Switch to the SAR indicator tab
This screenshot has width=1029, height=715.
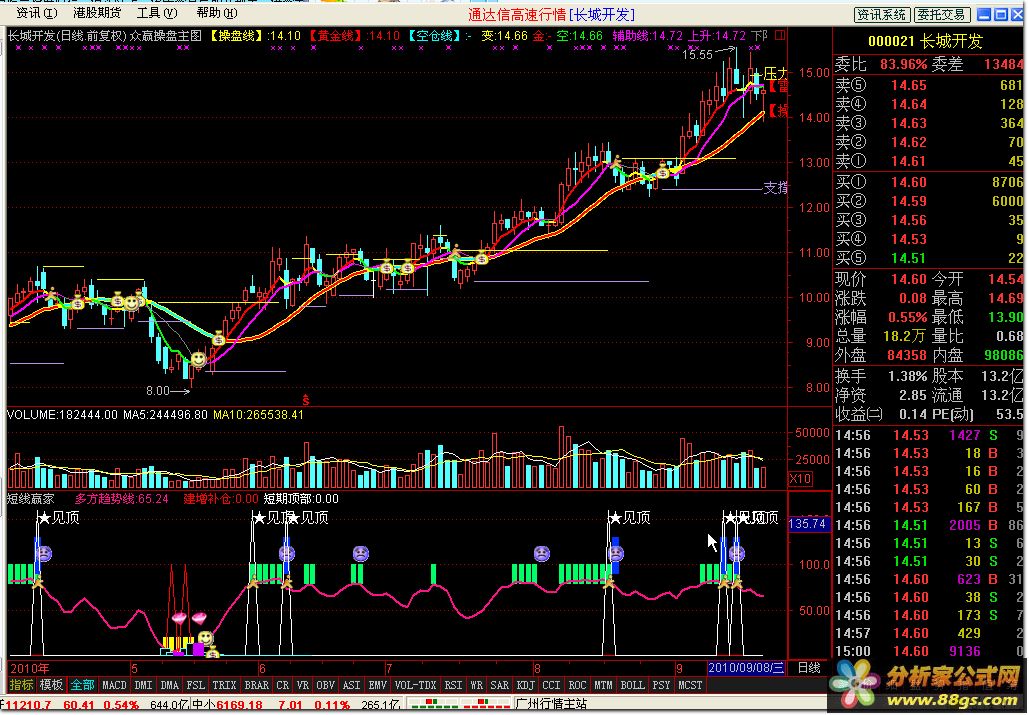pos(500,685)
